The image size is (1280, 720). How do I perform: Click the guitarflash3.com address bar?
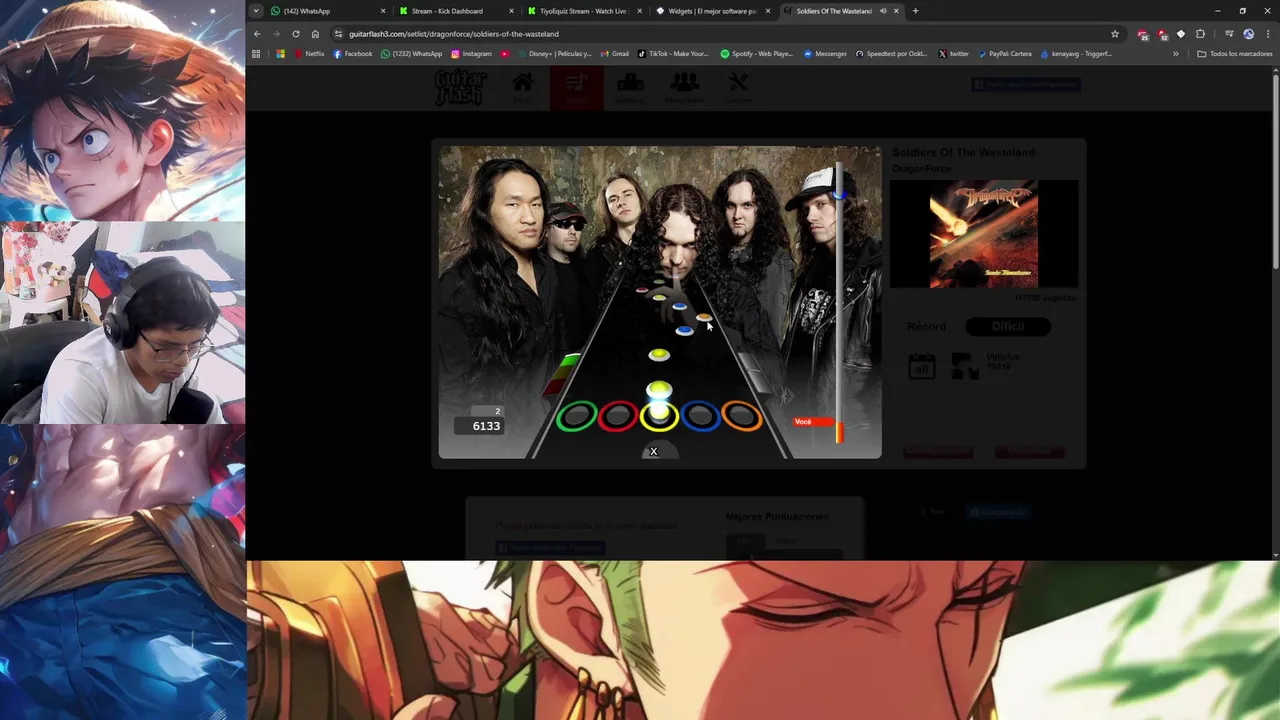727,34
